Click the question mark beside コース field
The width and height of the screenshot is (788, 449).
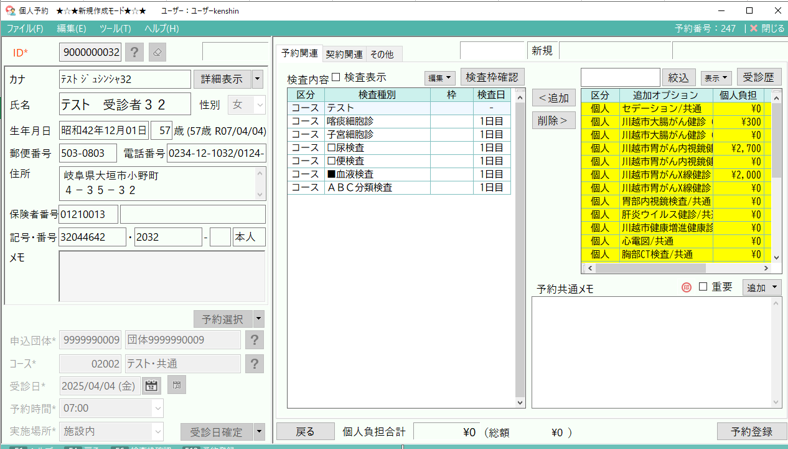[255, 364]
